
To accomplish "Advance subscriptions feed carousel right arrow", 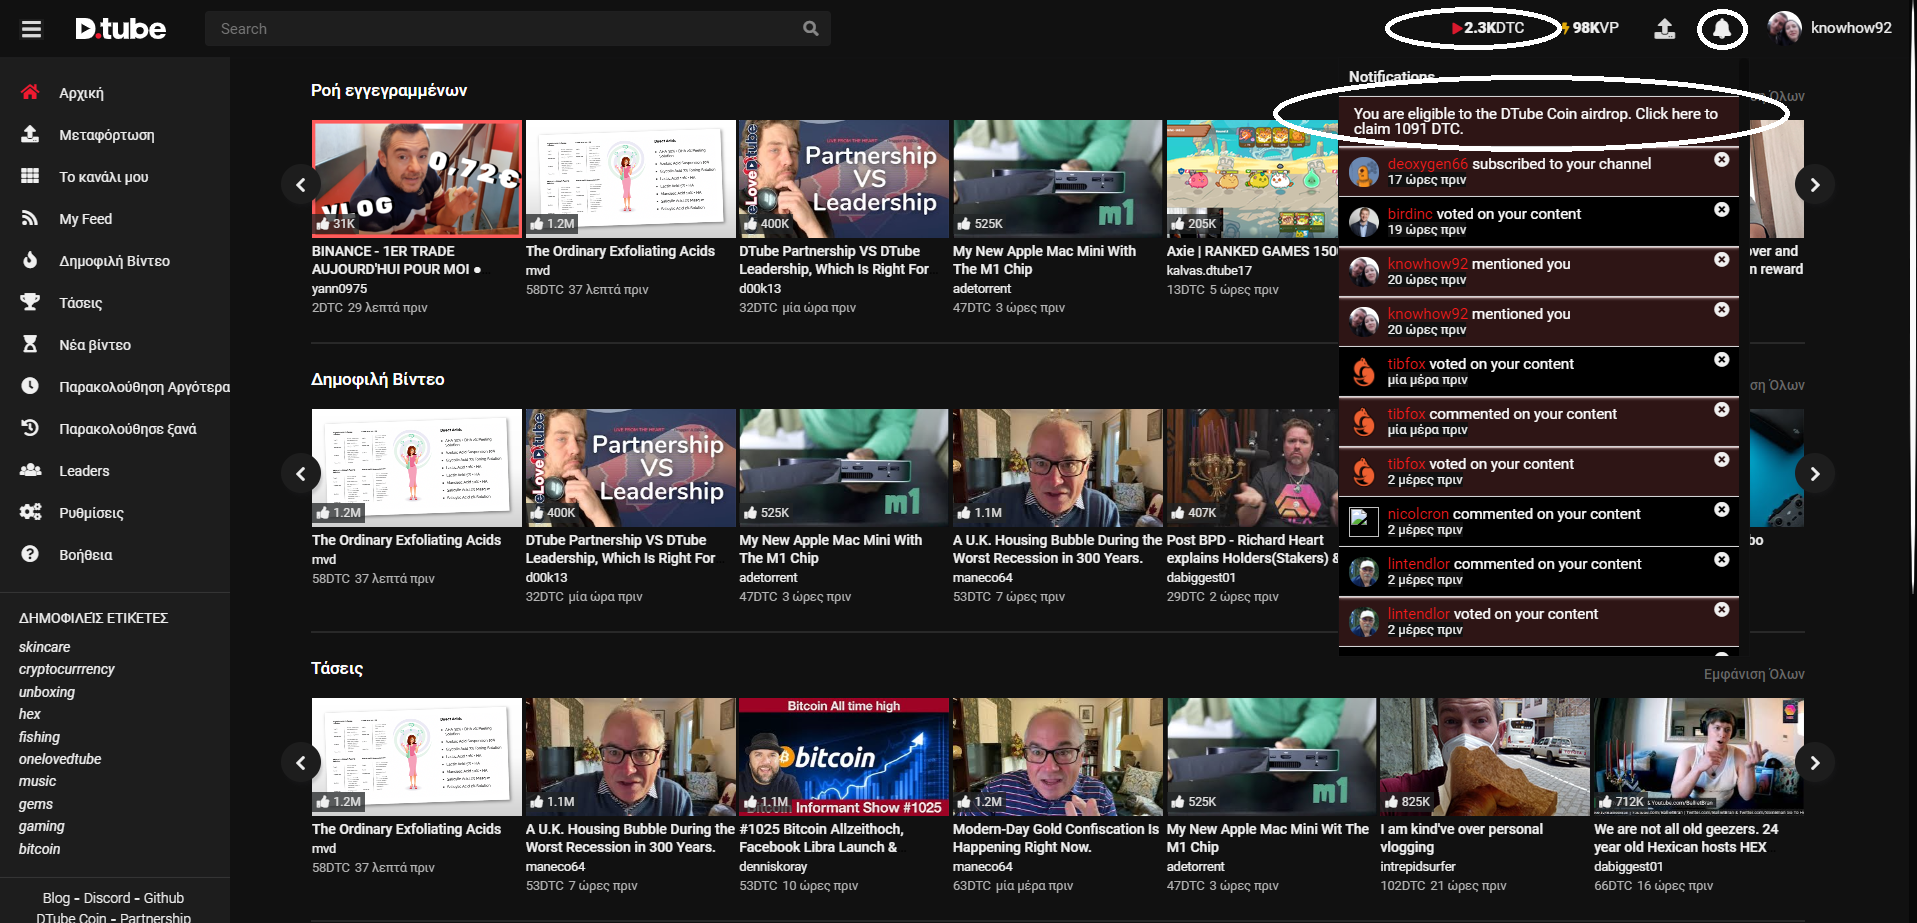I will tap(1815, 184).
